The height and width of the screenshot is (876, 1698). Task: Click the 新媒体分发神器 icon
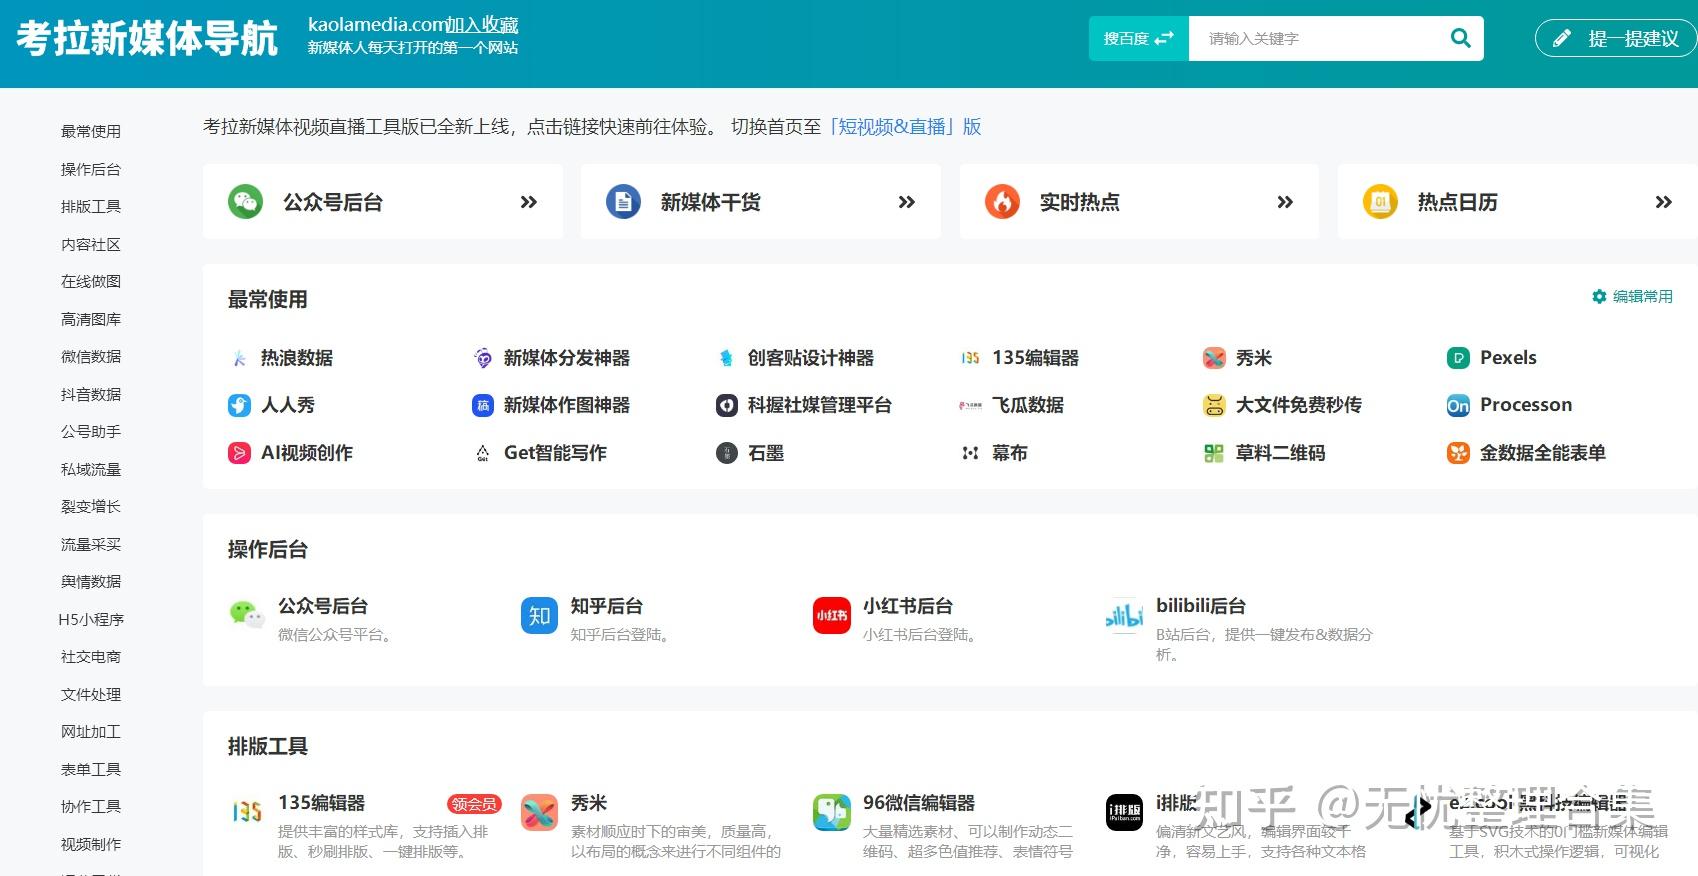(x=483, y=358)
